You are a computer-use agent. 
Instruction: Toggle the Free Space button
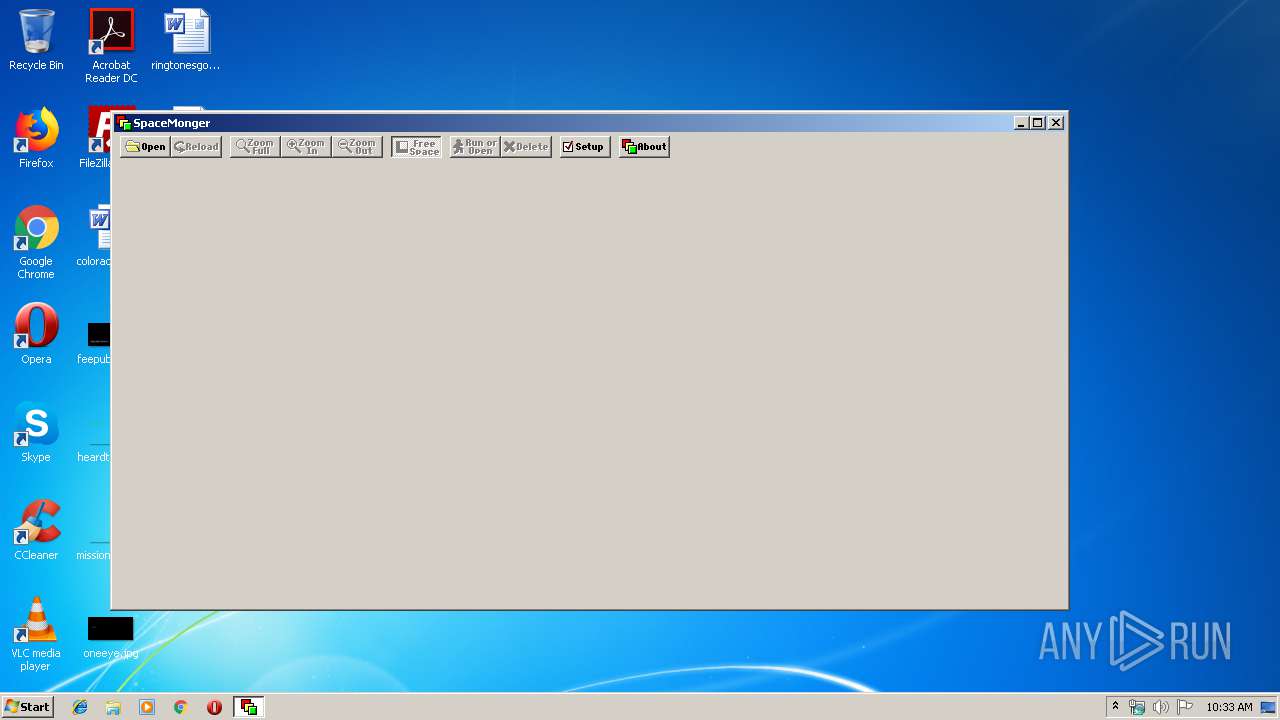coord(416,147)
